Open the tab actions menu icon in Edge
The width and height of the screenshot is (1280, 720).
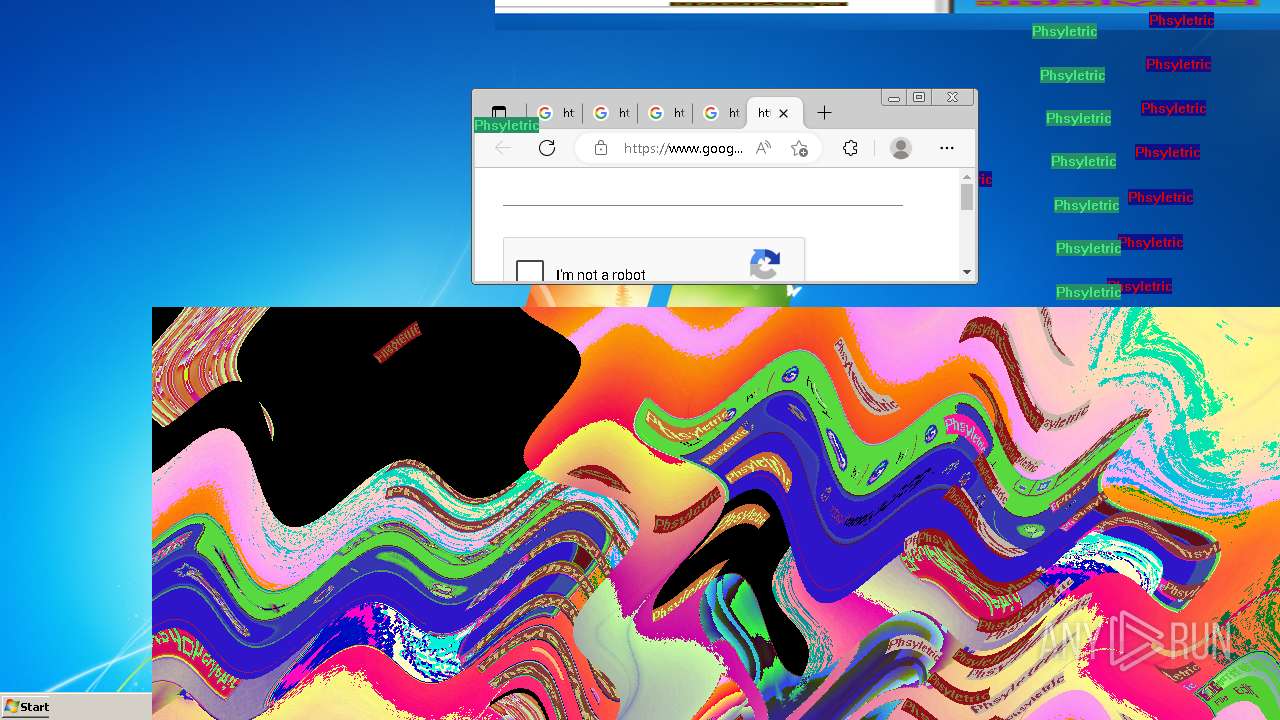point(499,111)
